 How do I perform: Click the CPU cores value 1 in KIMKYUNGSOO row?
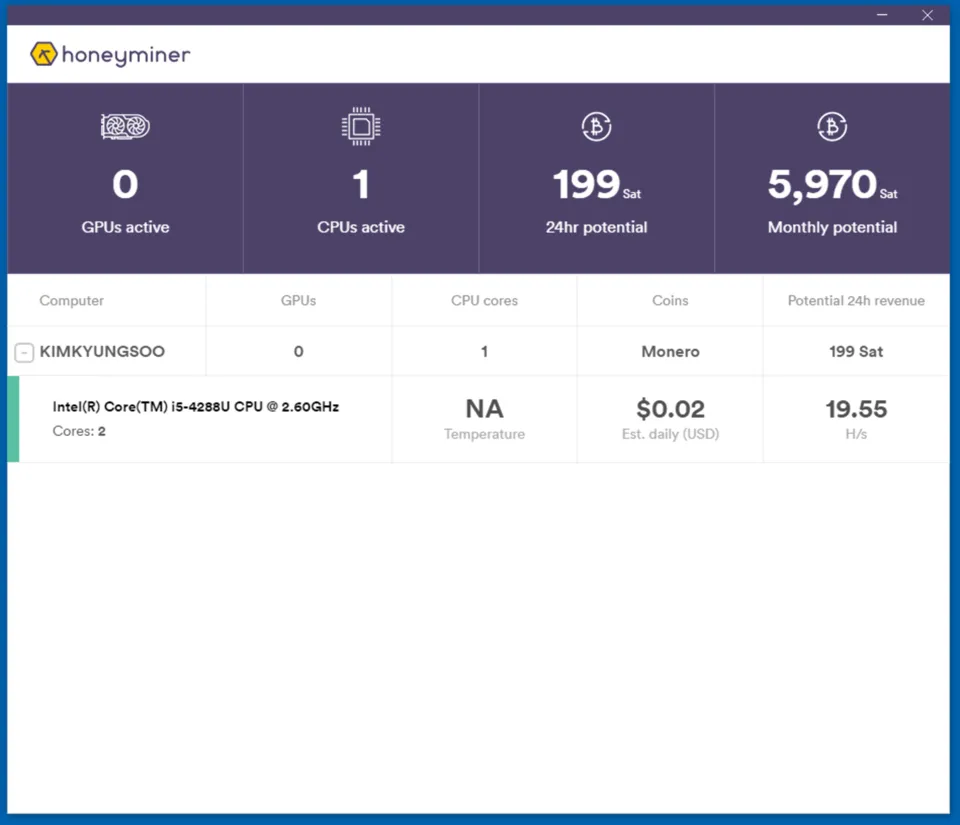484,351
